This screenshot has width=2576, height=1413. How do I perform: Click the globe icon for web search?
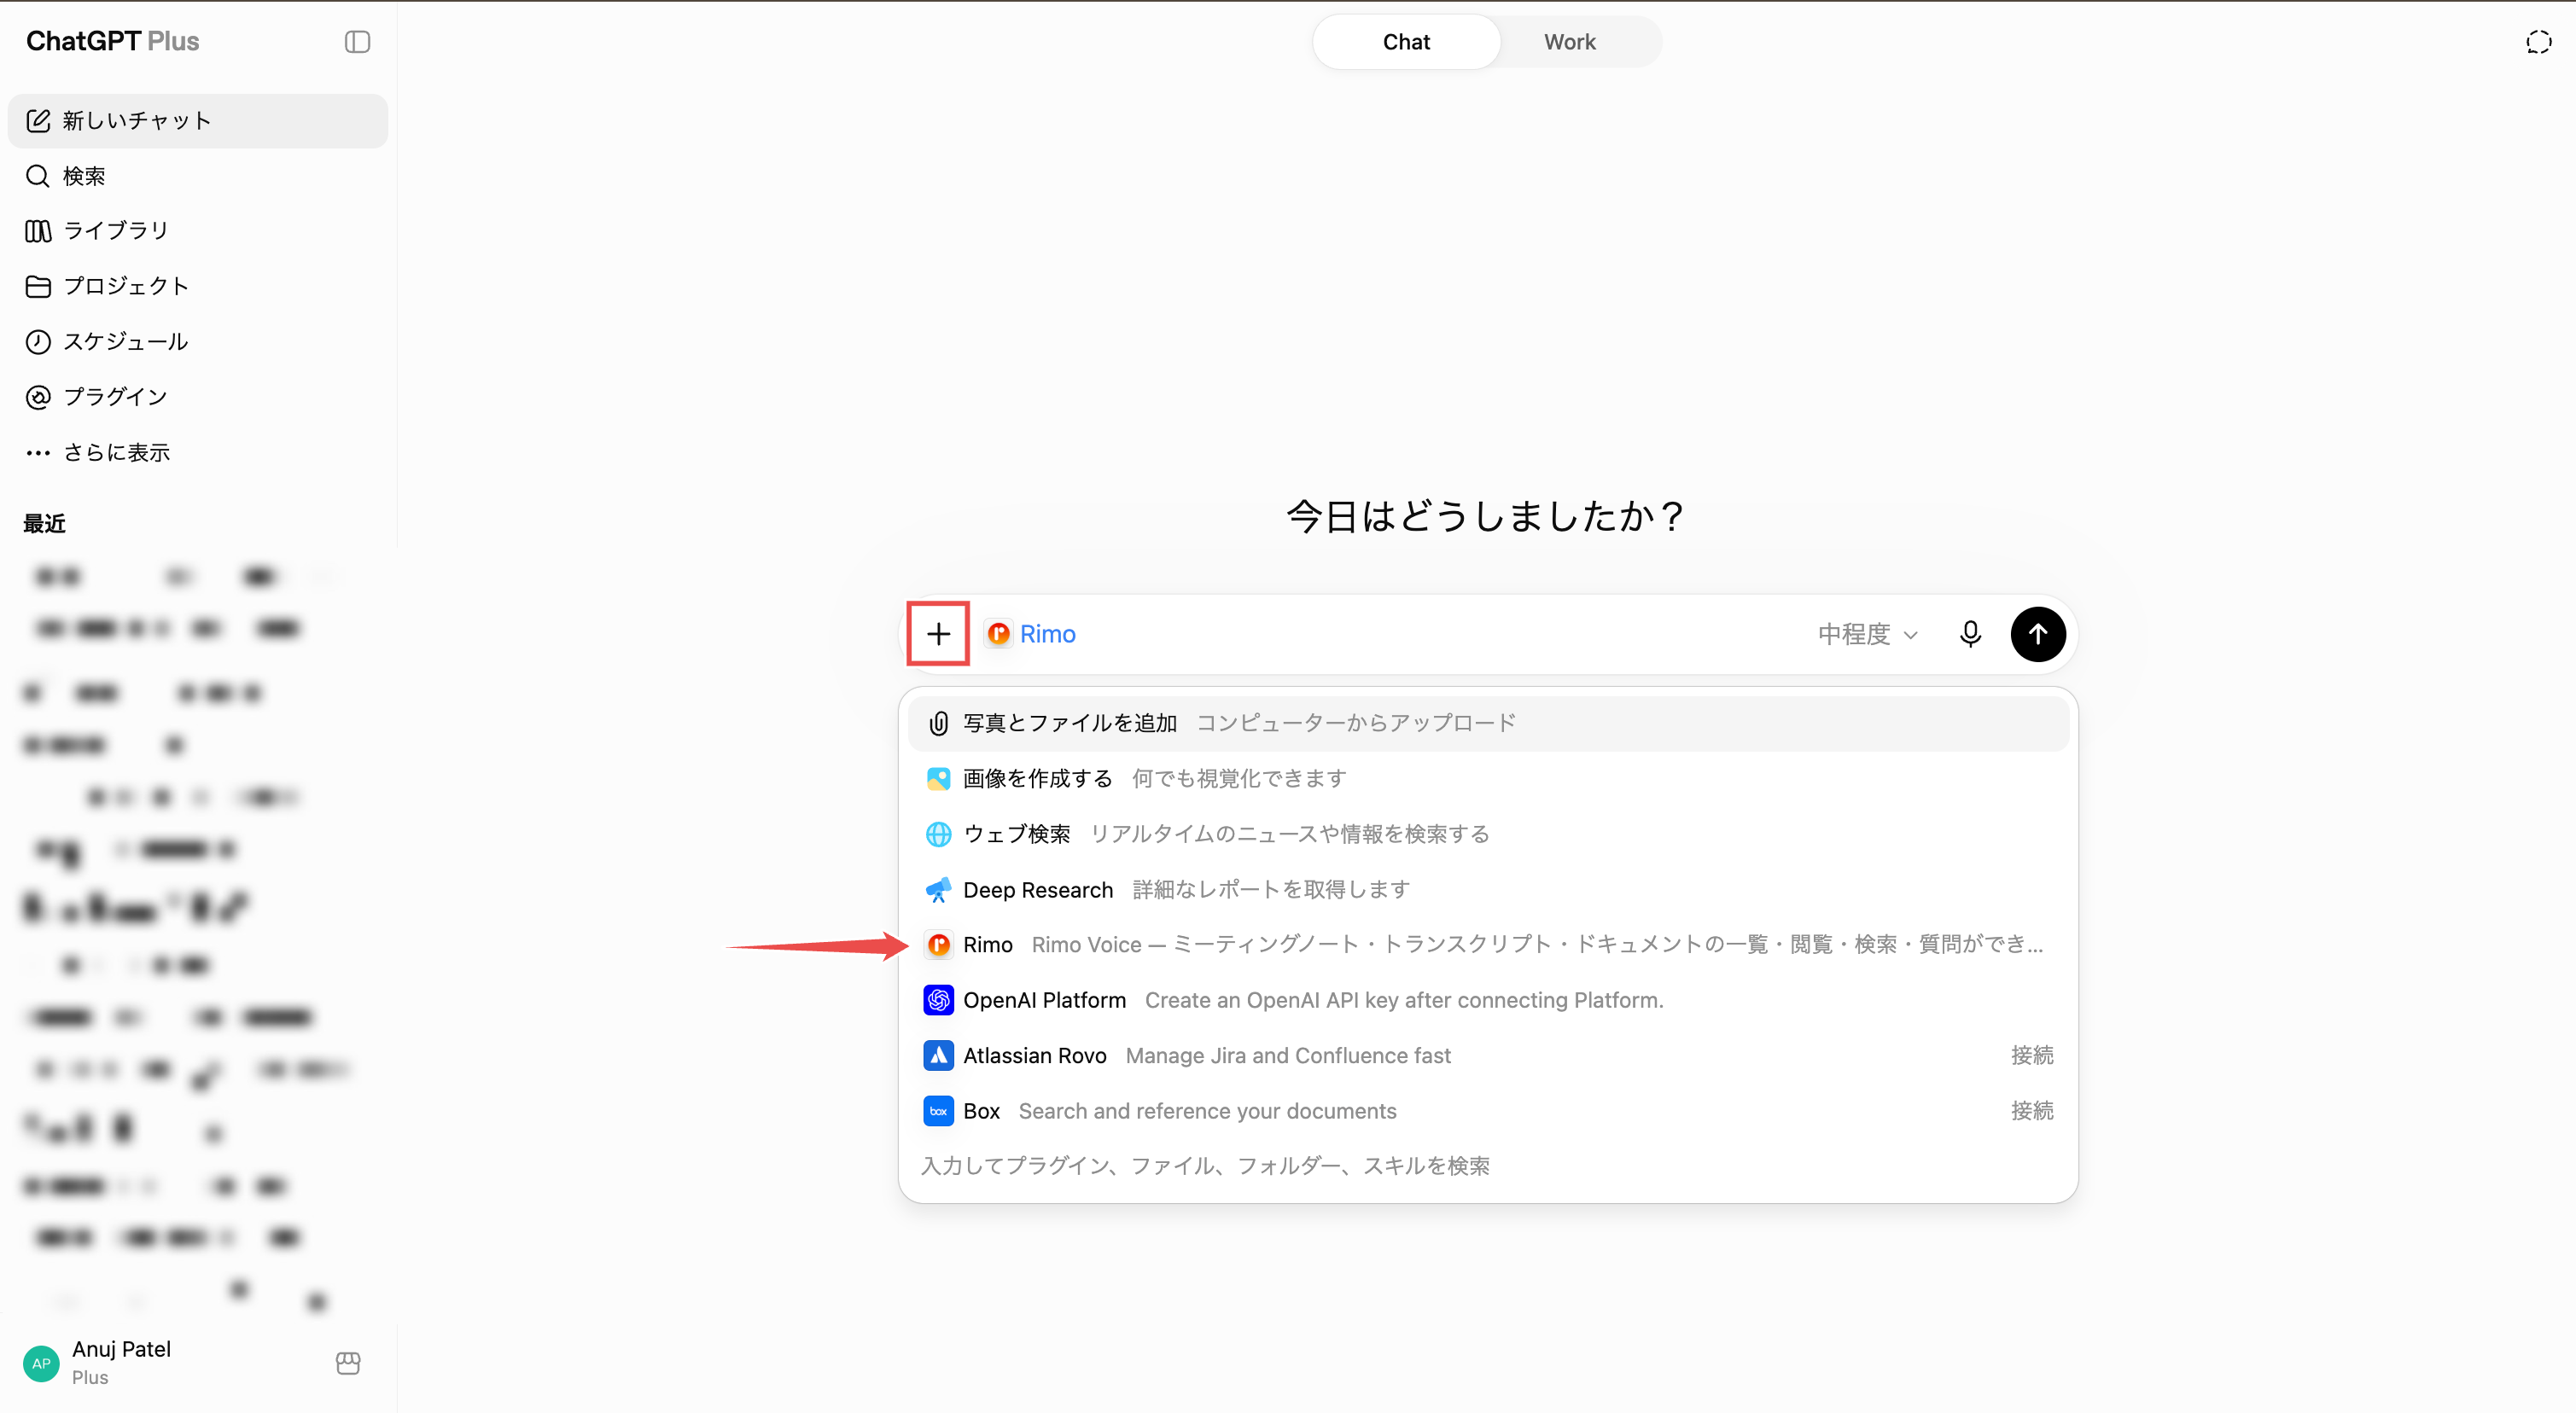click(x=938, y=834)
